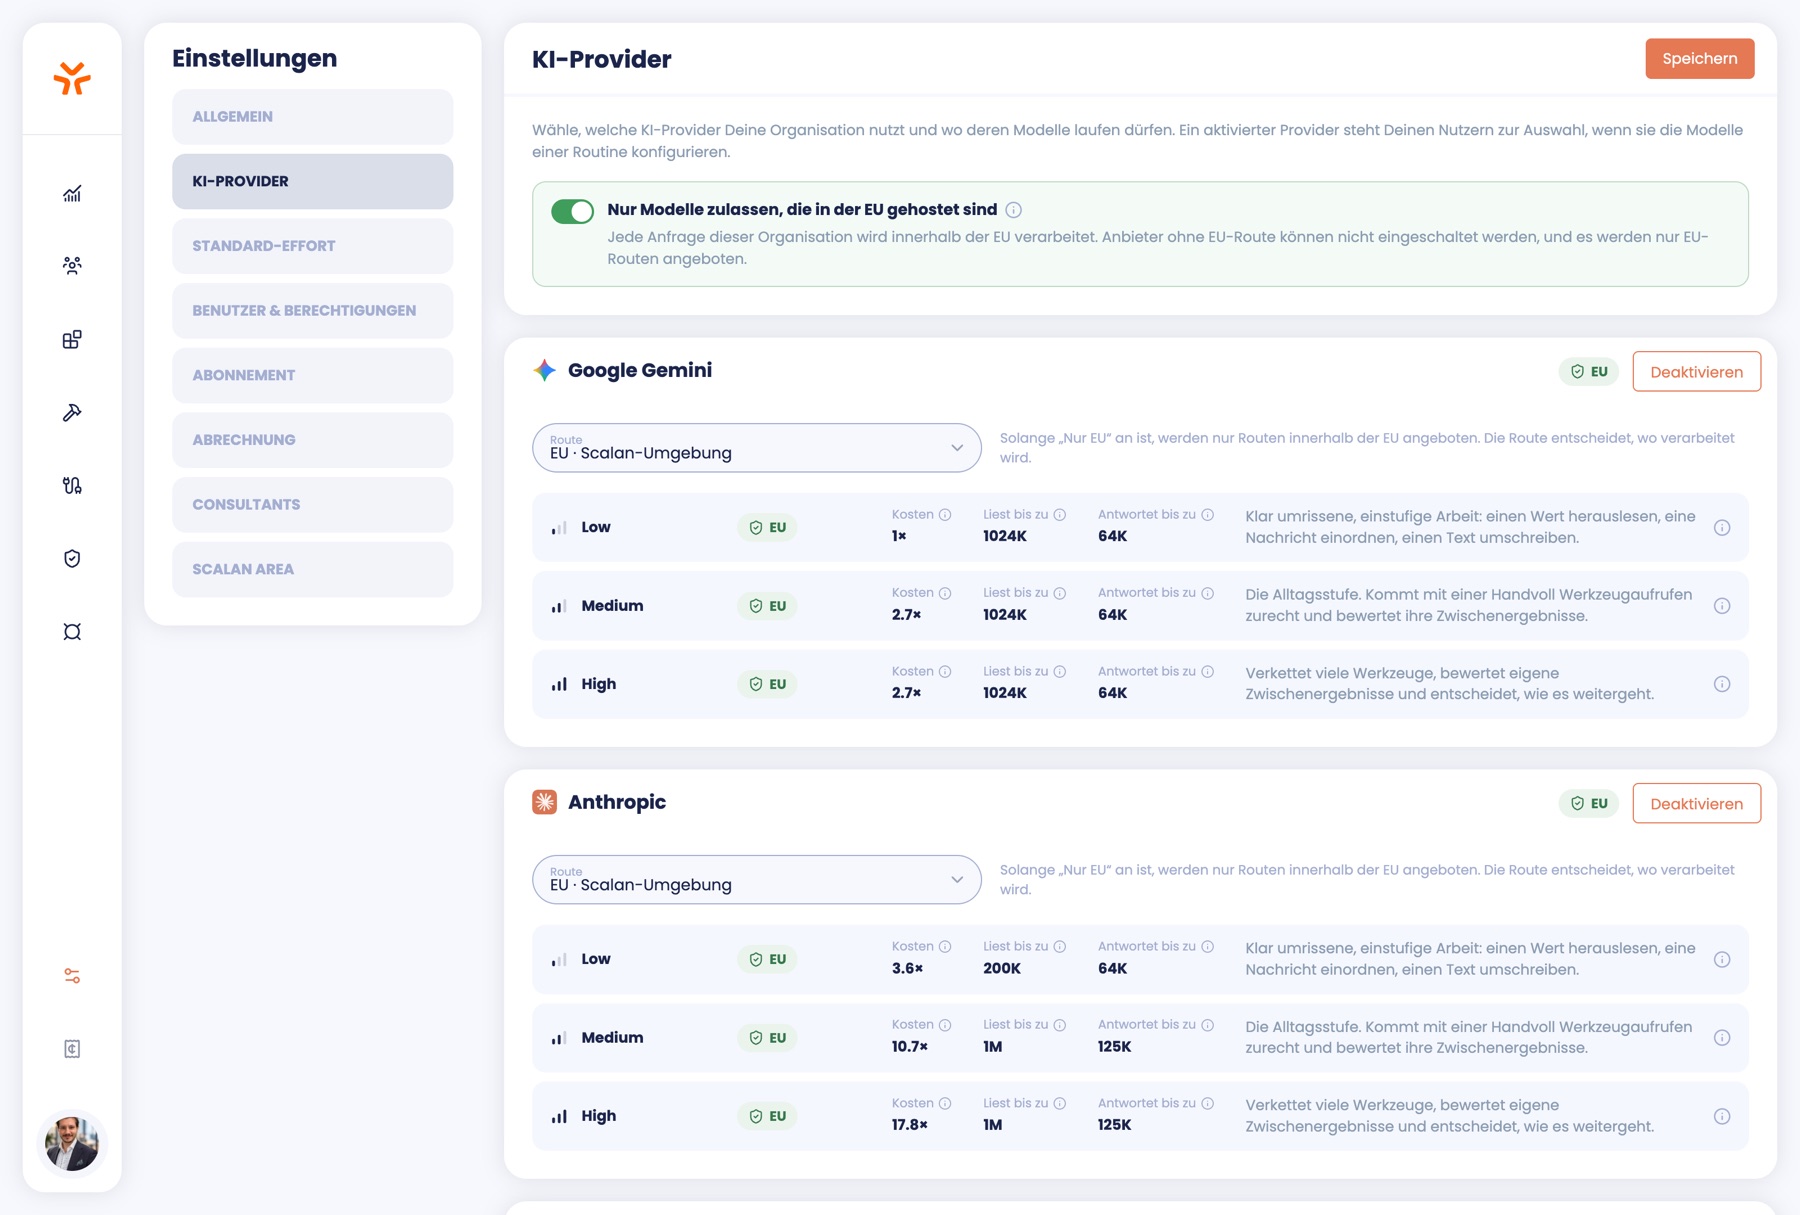
Task: Toggle the EU-hosted models only switch
Action: (573, 211)
